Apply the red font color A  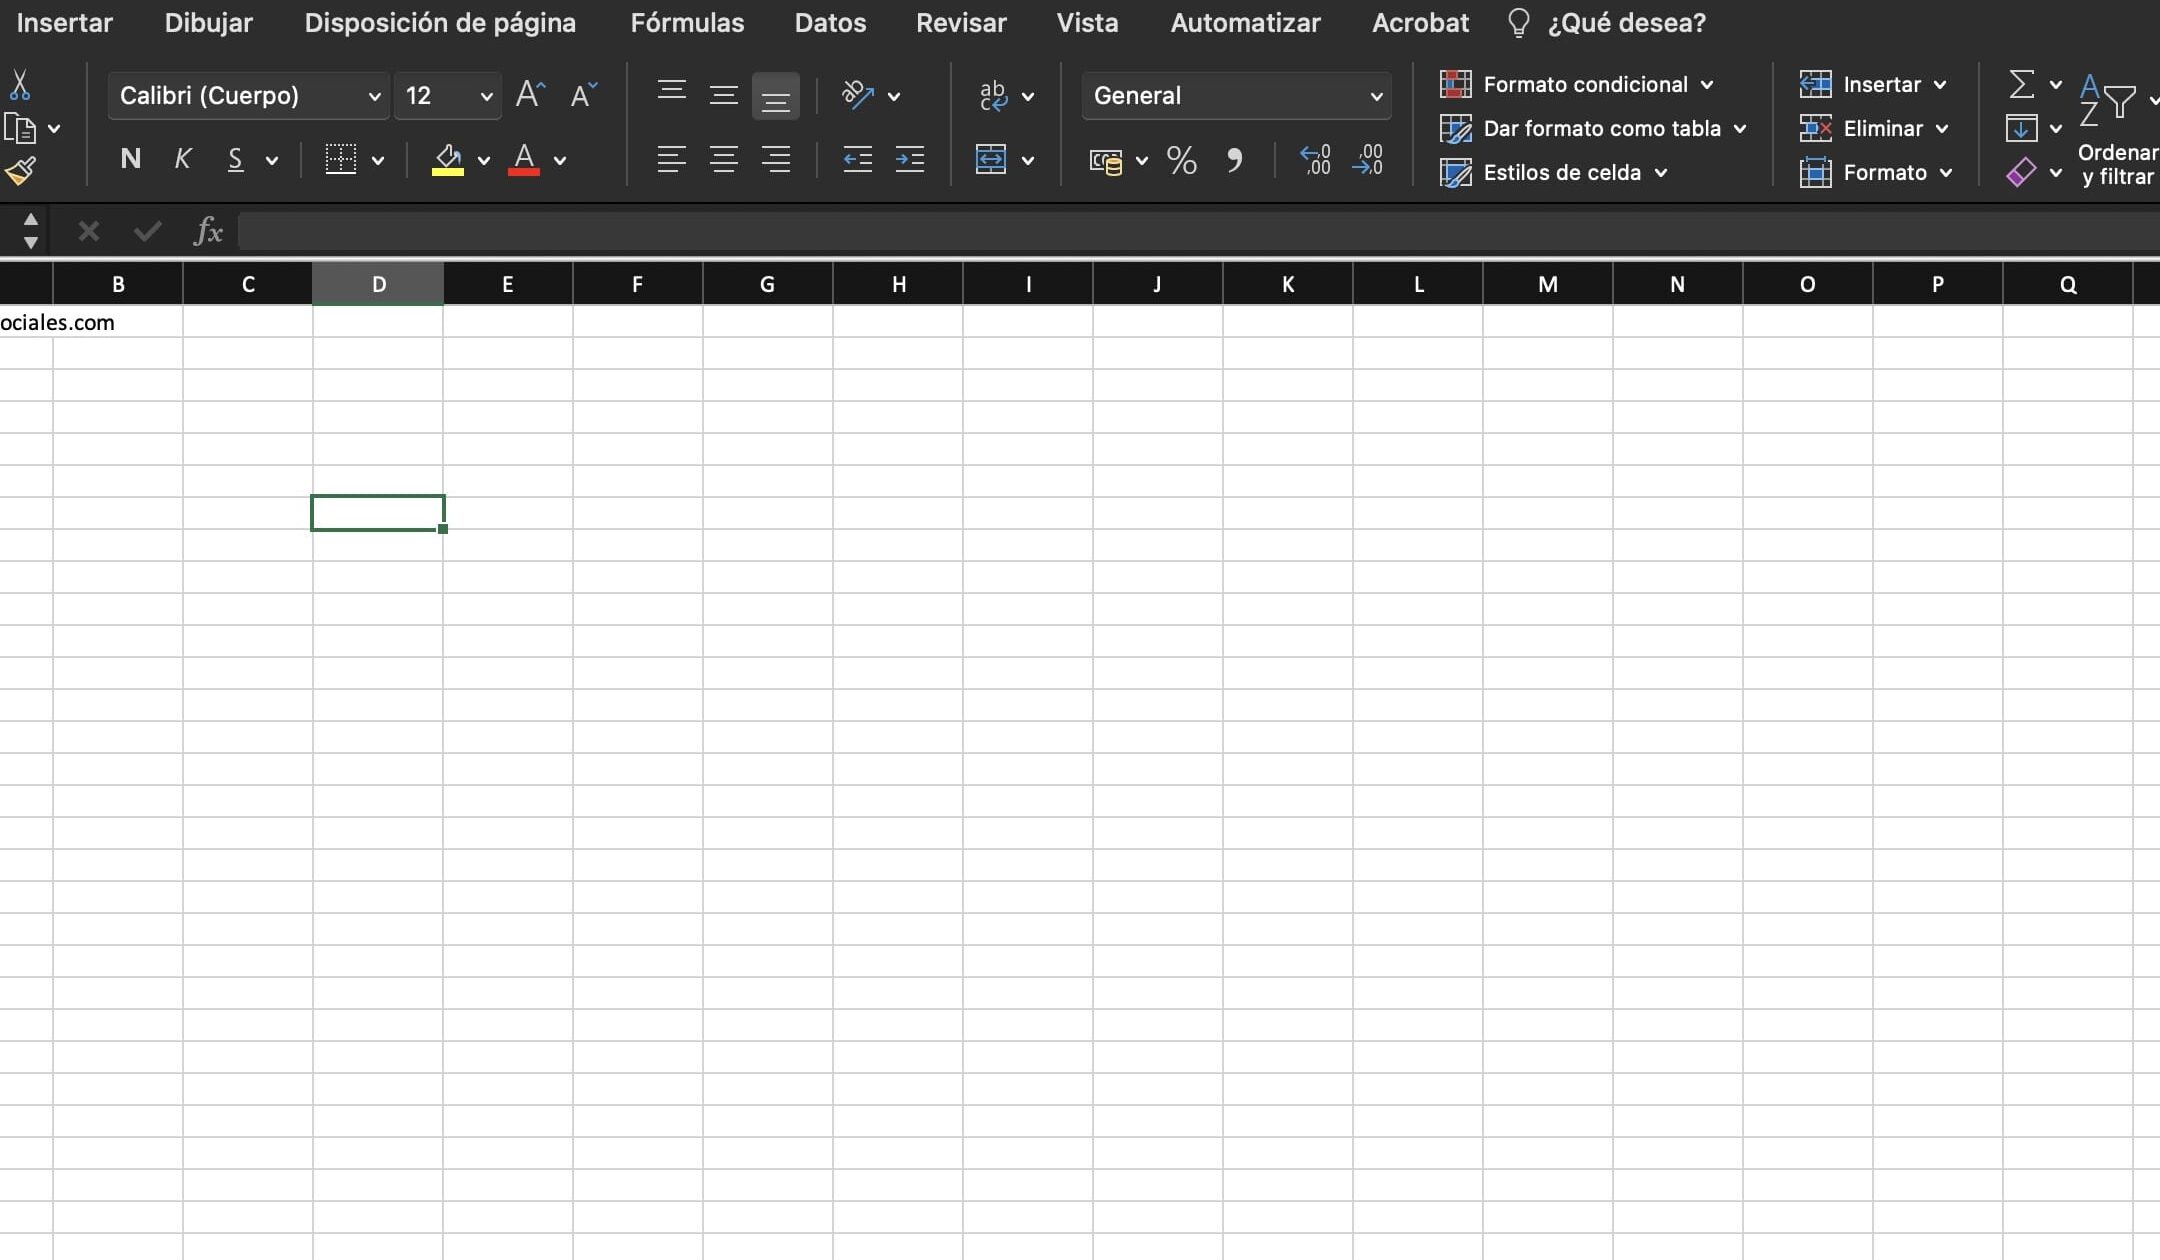524,159
